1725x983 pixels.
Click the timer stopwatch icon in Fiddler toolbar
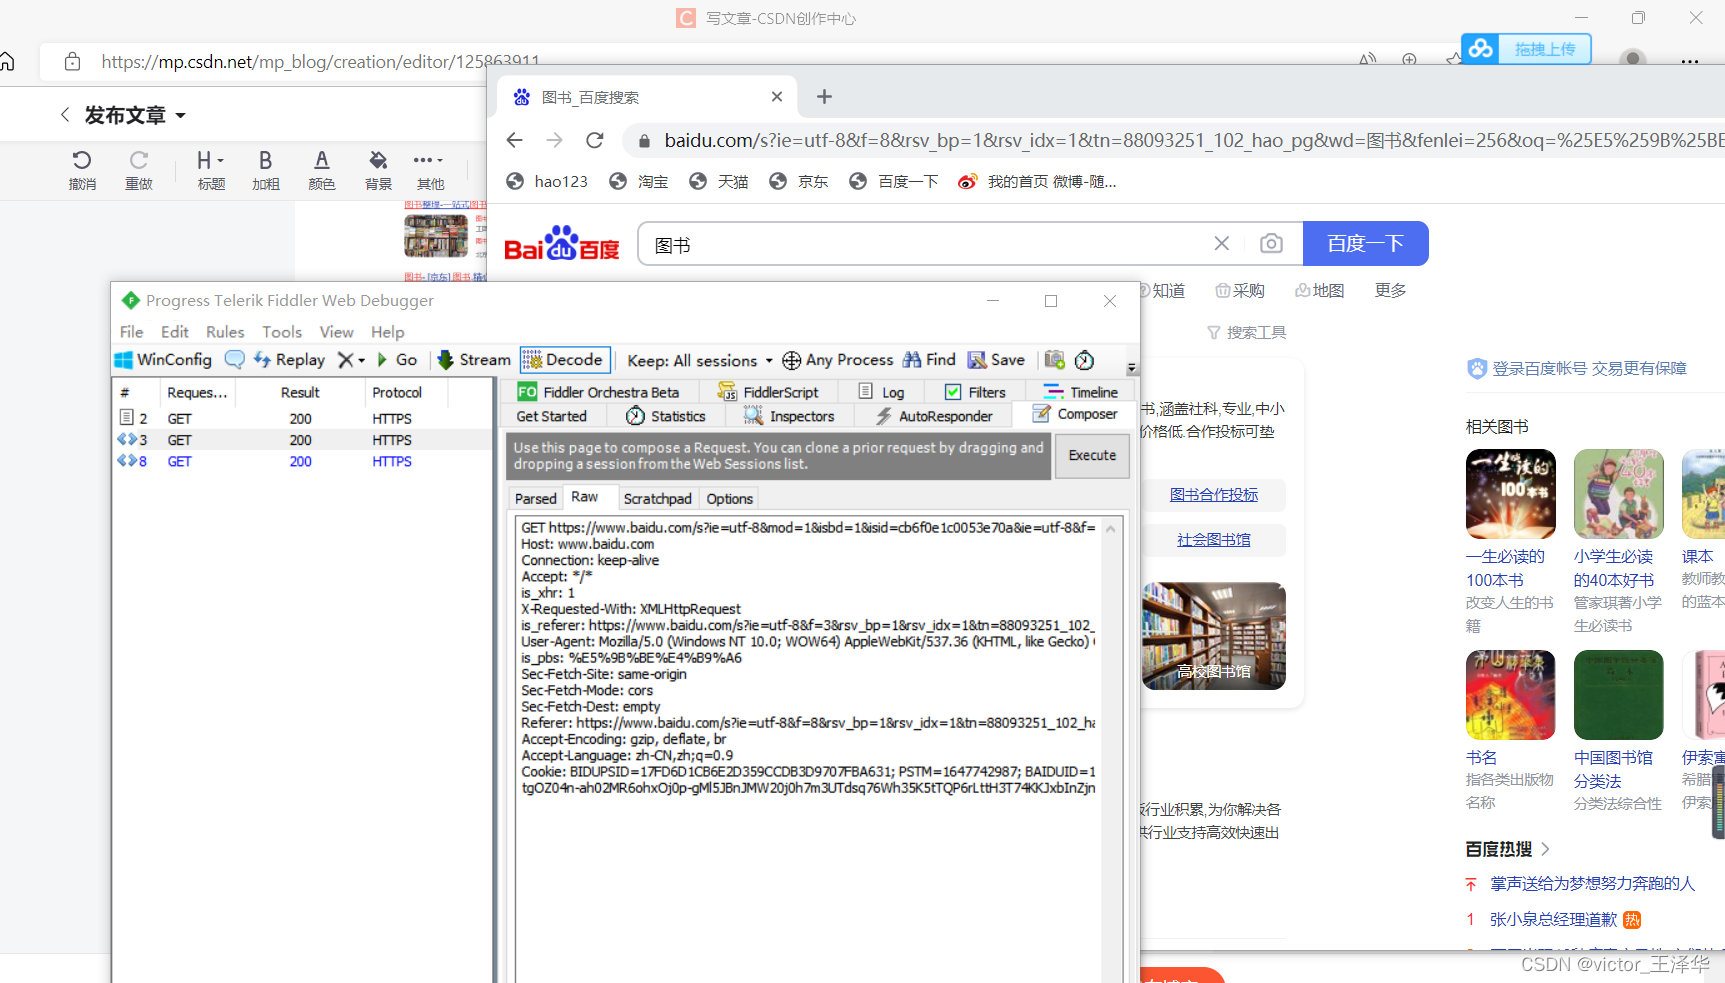click(x=1085, y=360)
